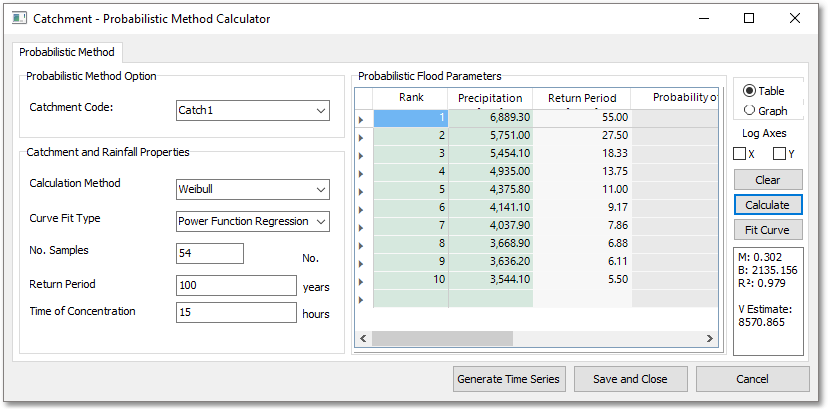
Task: Click precipitation cell 3,668.90
Action: (x=491, y=243)
